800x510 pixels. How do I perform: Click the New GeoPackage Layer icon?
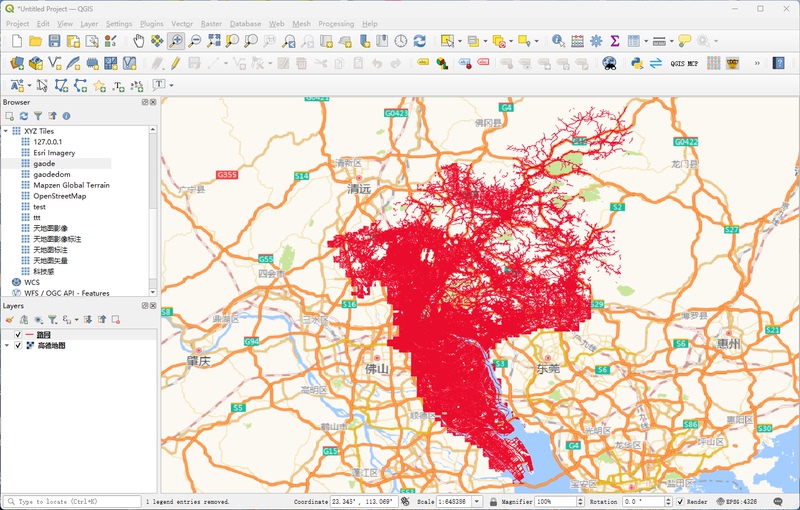[36, 63]
